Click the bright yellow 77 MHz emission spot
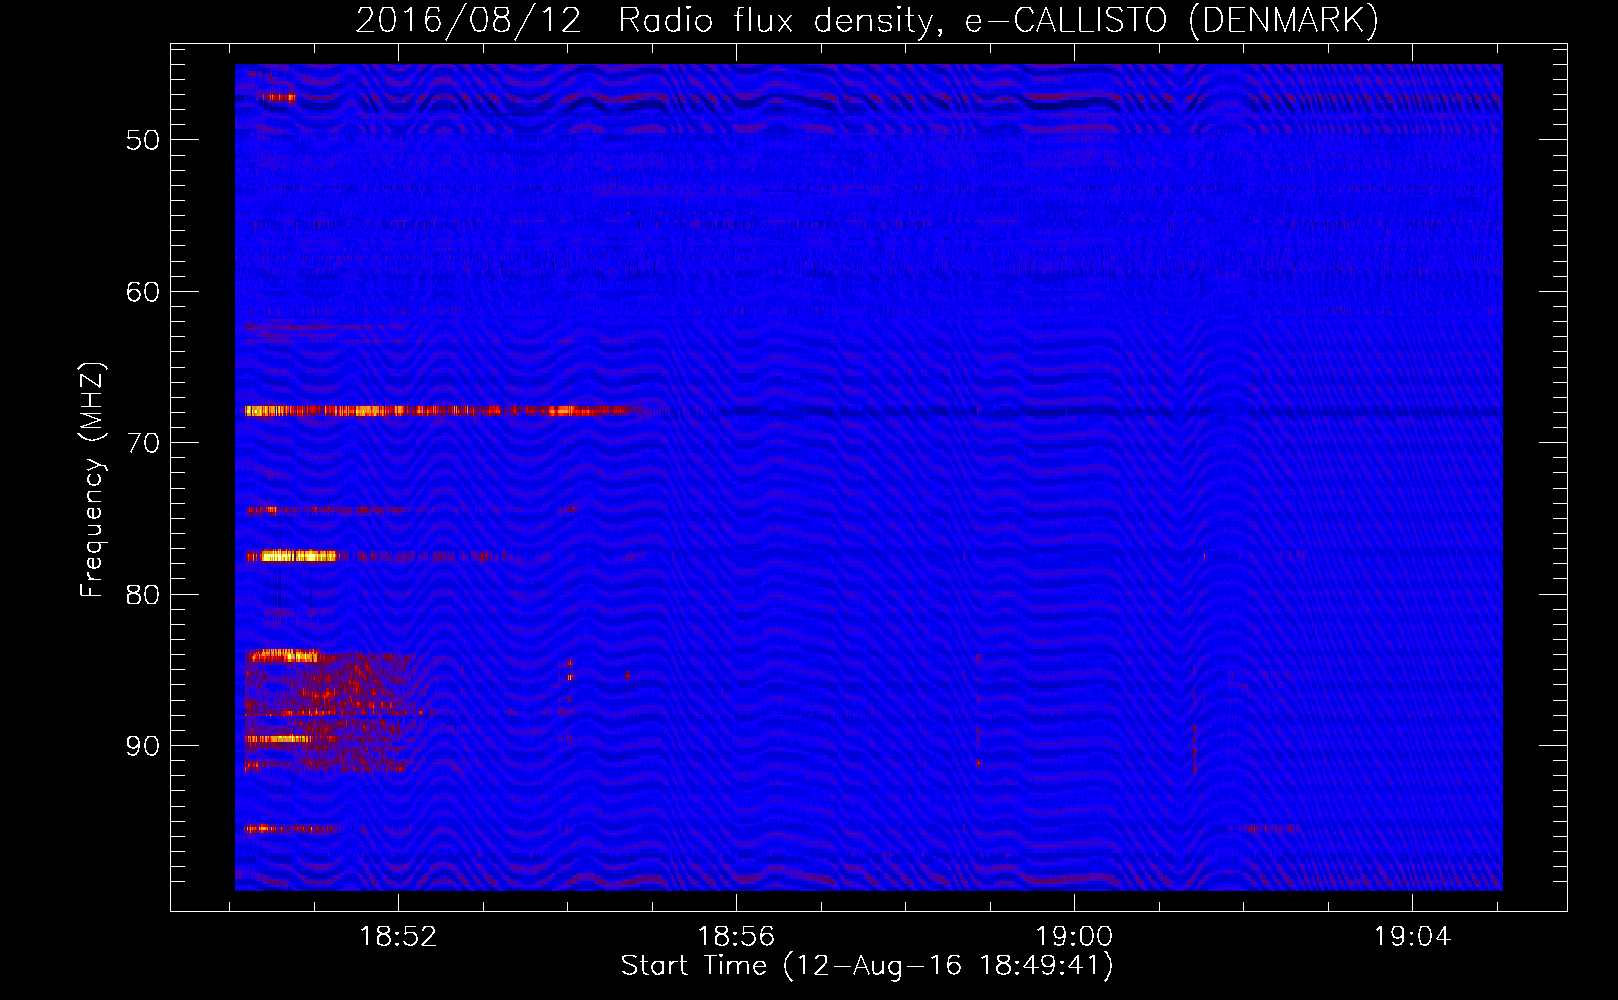1618x1000 pixels. coord(297,556)
